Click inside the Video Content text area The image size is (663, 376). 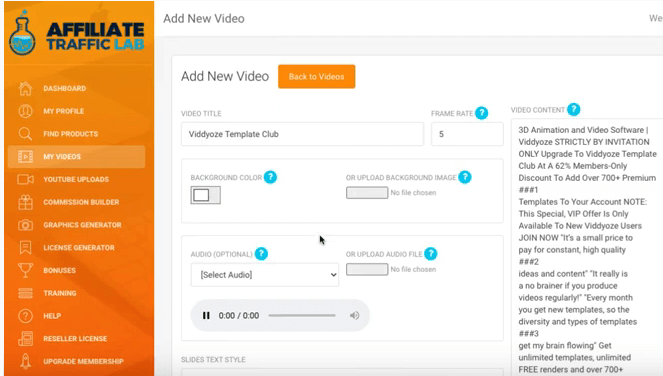(587, 247)
